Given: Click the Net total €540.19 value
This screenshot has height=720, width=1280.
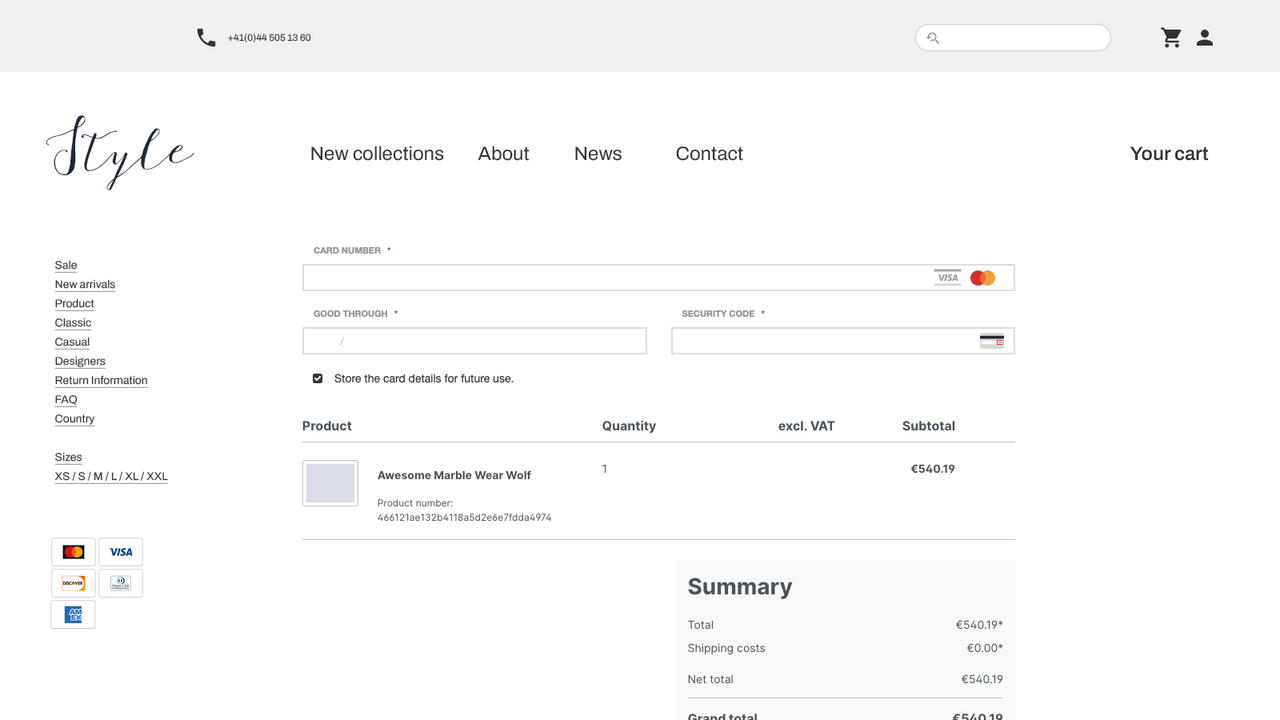Looking at the screenshot, I should click(982, 679).
